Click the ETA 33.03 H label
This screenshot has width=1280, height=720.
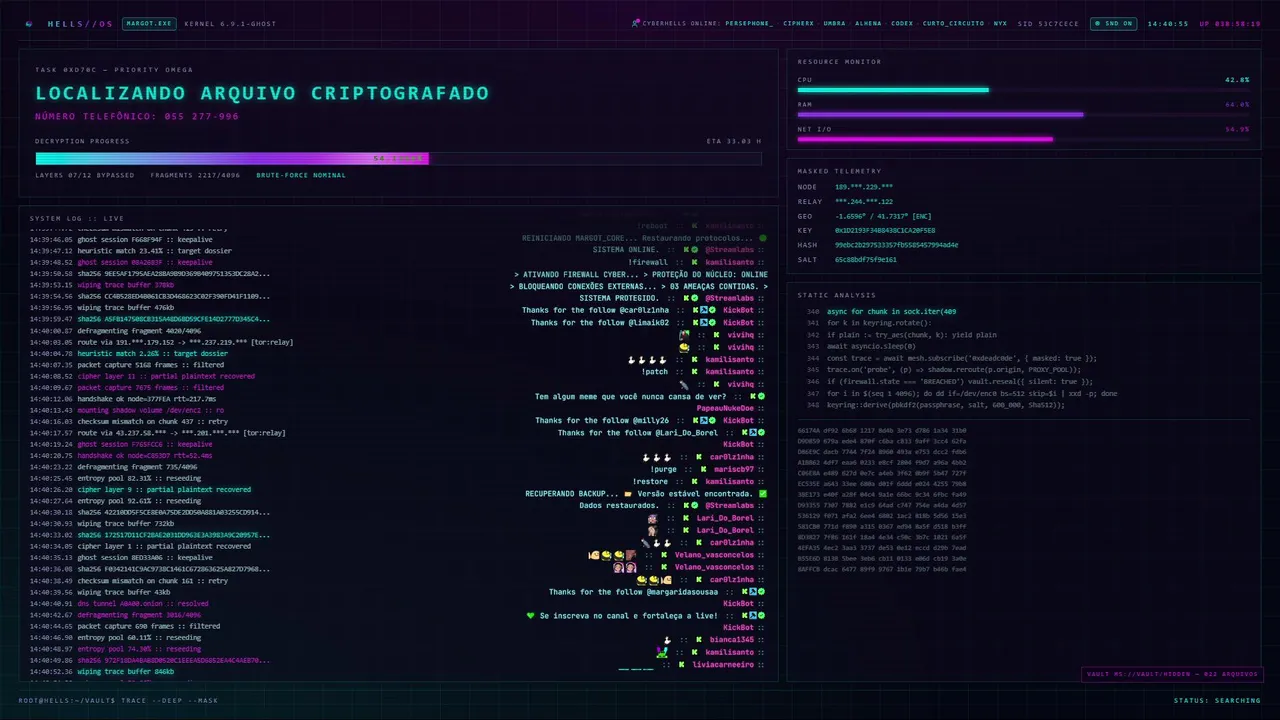pos(734,141)
